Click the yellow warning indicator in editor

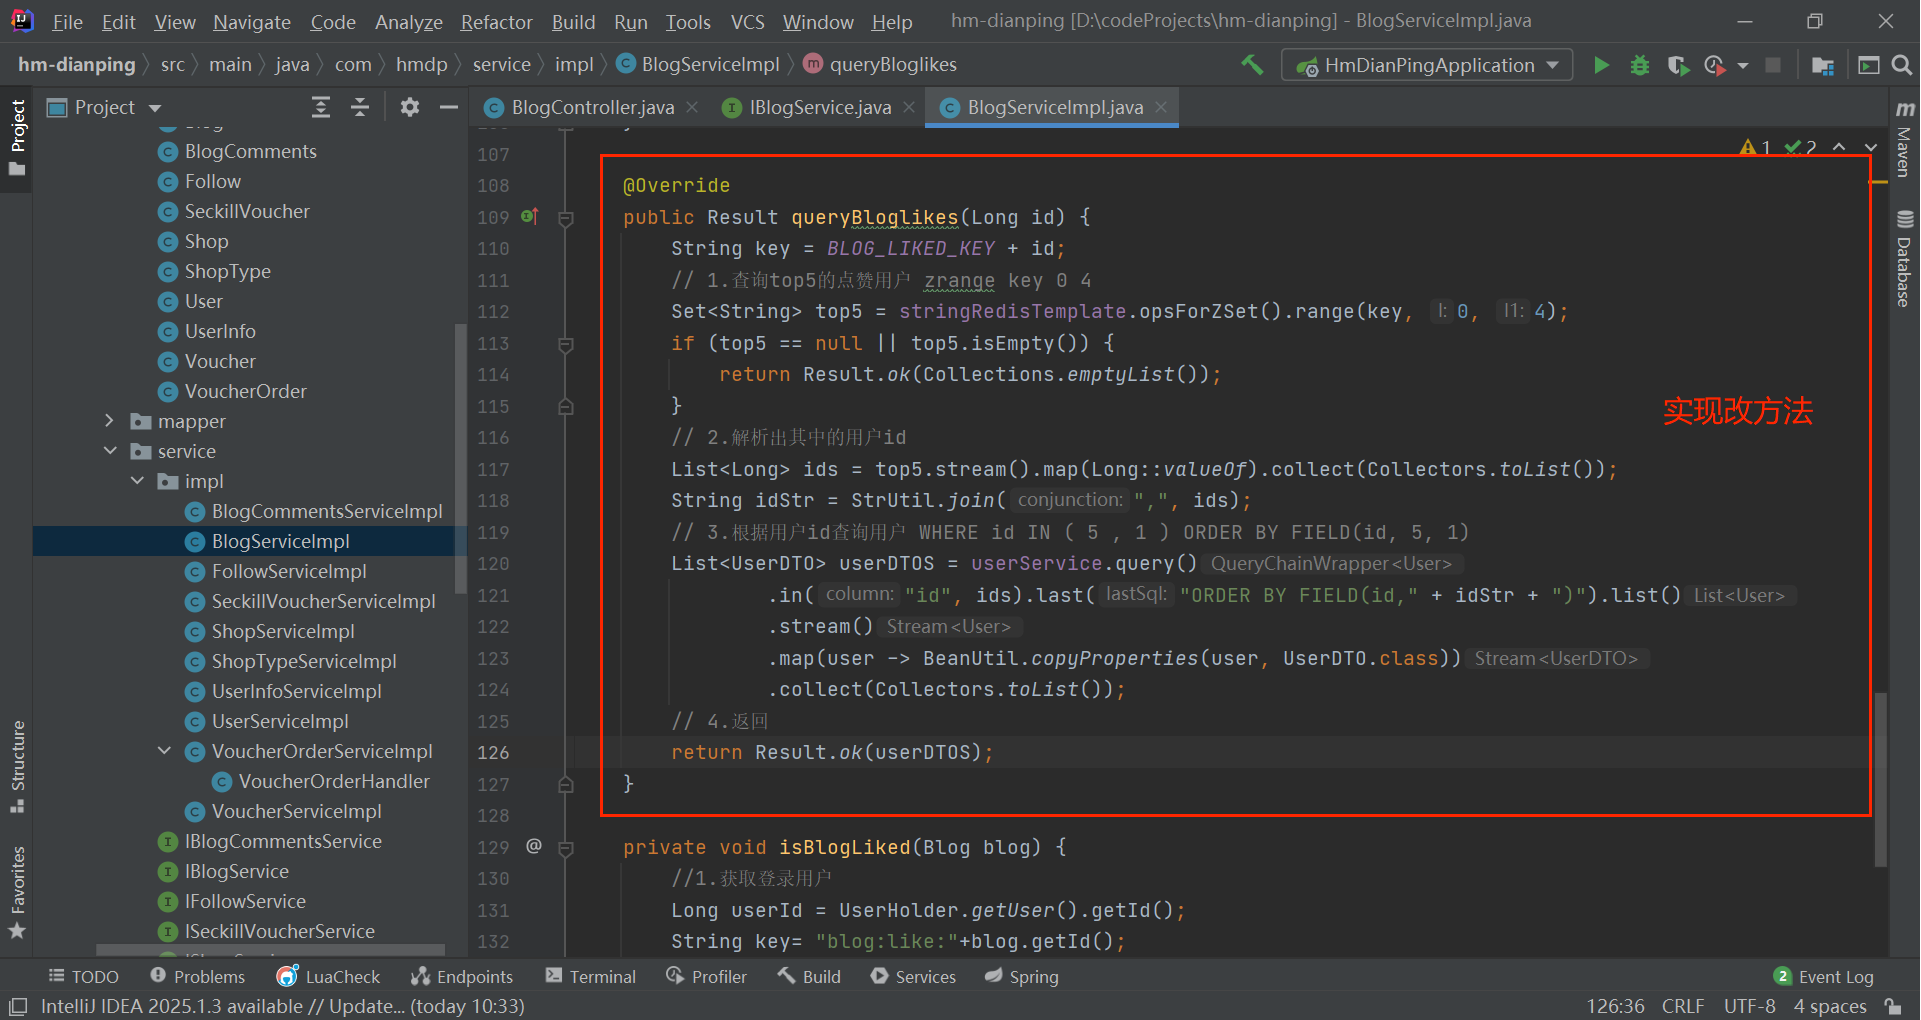tap(1754, 148)
